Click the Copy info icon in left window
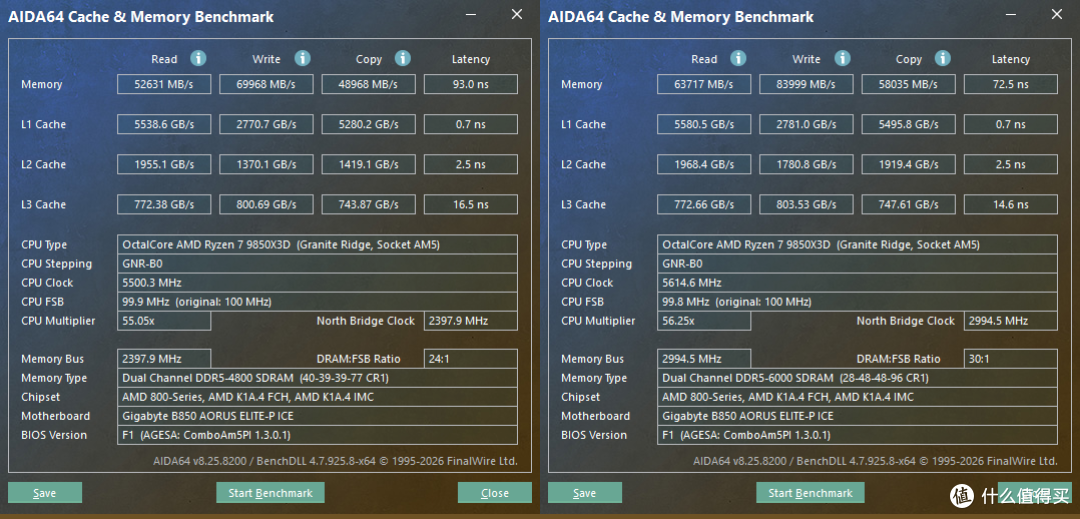This screenshot has width=1080, height=519. 403,59
